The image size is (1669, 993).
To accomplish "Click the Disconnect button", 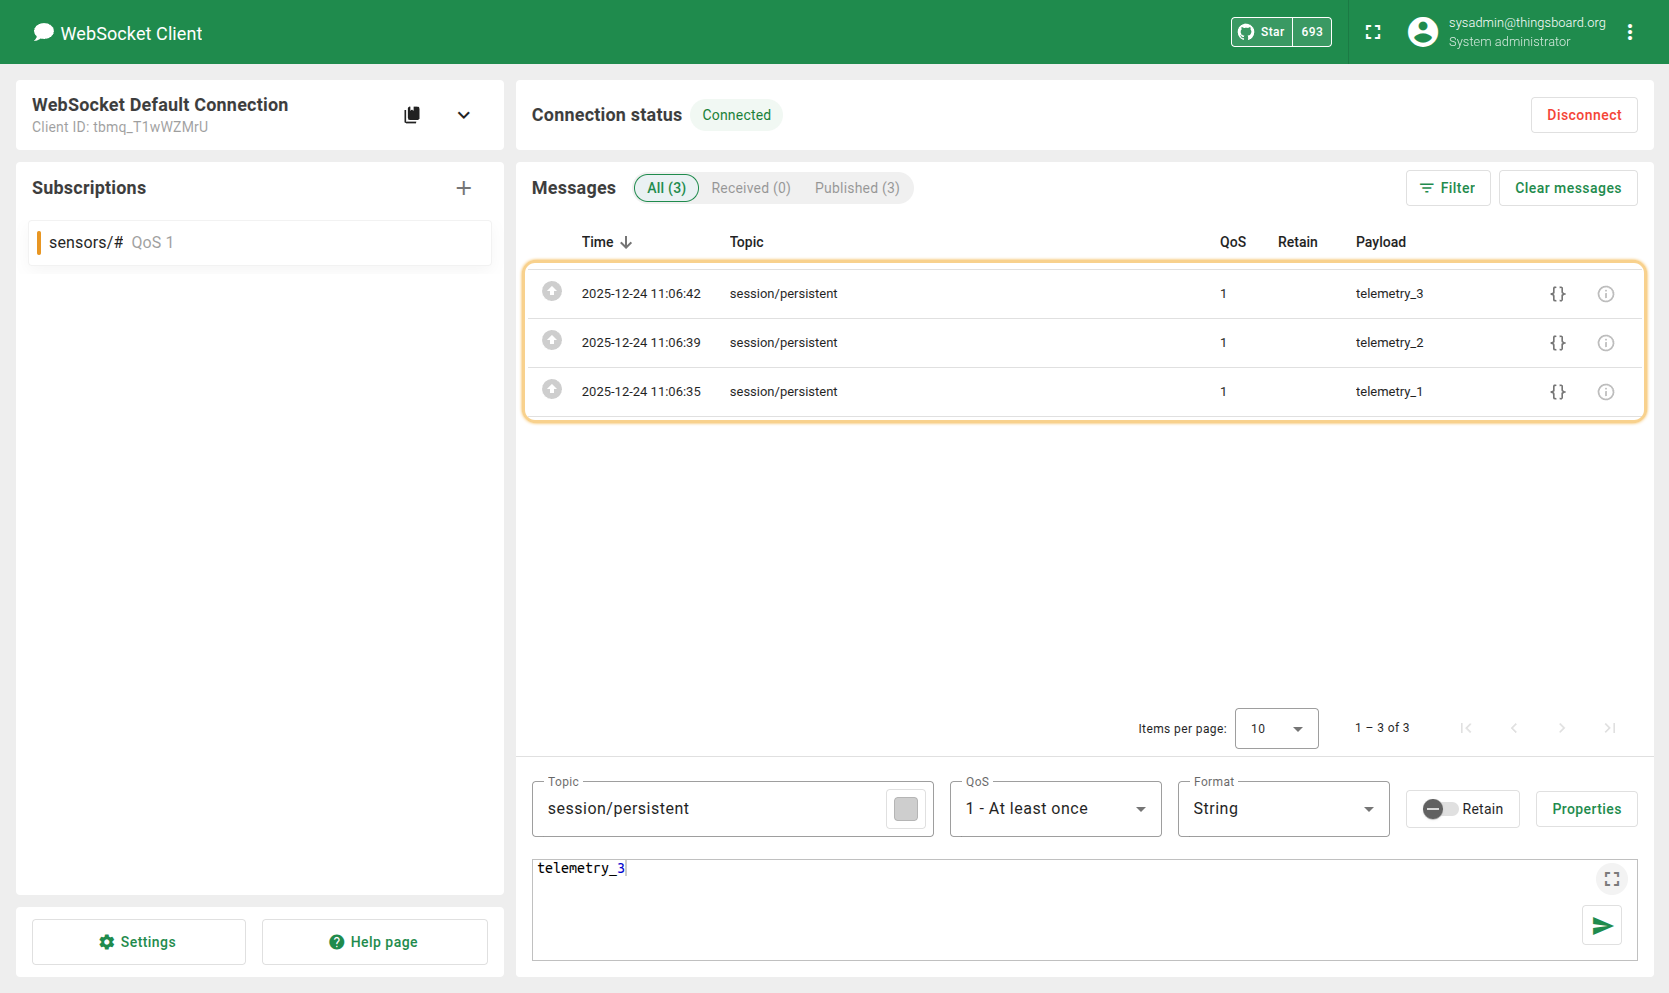I will pyautogui.click(x=1584, y=115).
